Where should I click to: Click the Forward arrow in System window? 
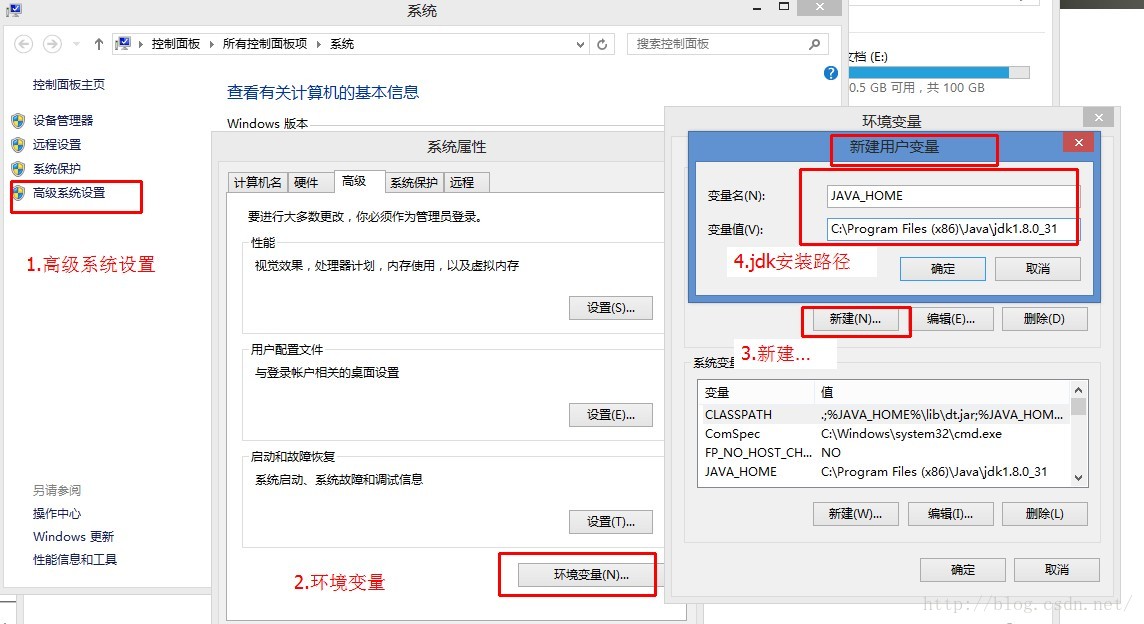click(x=52, y=45)
